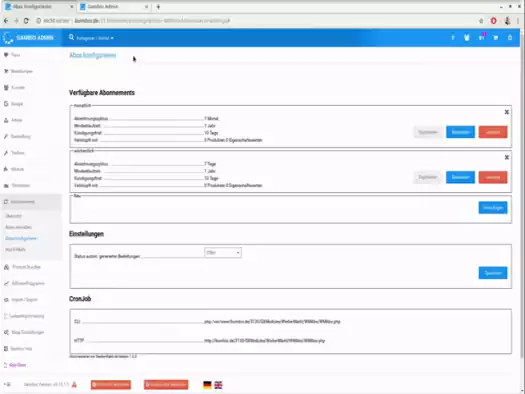
Task: Click the second red button in footer
Action: pos(166,385)
